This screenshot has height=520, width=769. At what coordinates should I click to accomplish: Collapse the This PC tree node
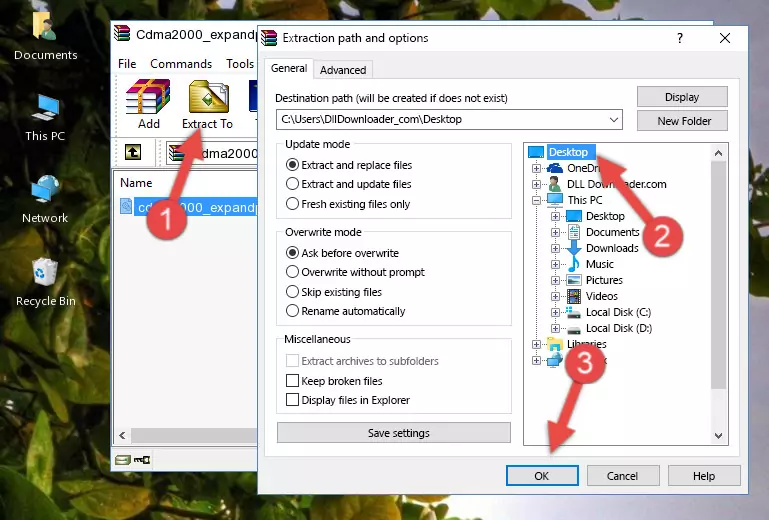[537, 200]
